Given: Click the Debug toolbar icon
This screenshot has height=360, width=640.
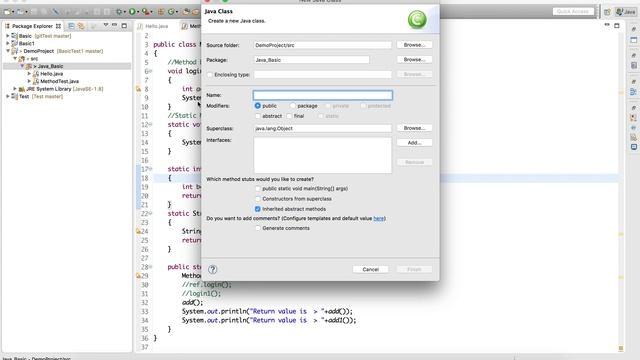Looking at the screenshot, I should click(119, 12).
